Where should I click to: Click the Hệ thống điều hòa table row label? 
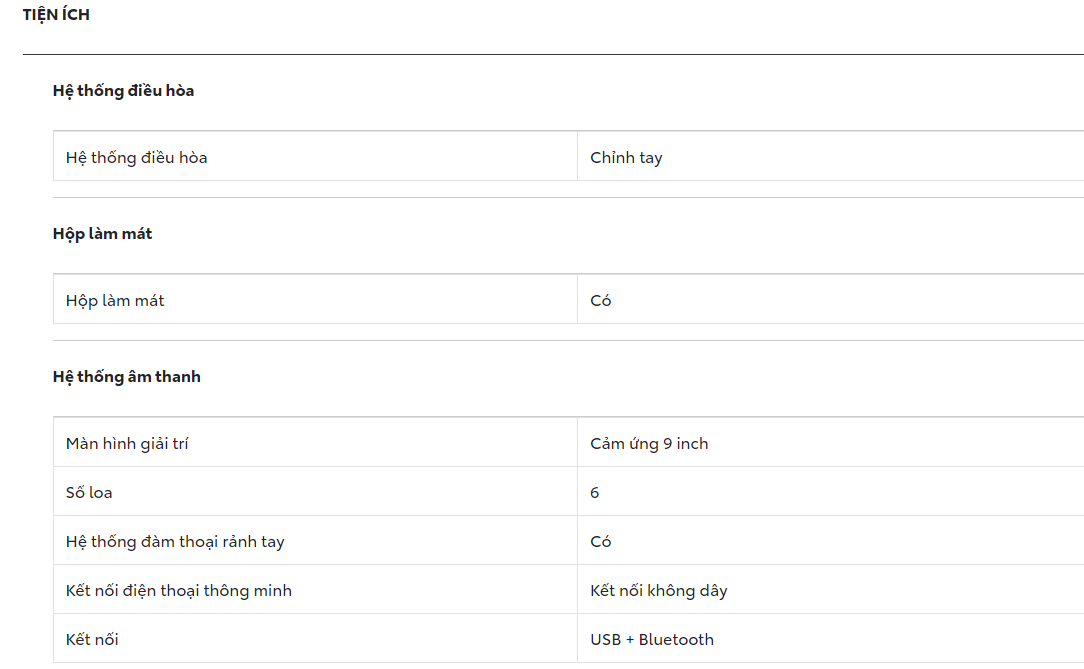pos(137,158)
